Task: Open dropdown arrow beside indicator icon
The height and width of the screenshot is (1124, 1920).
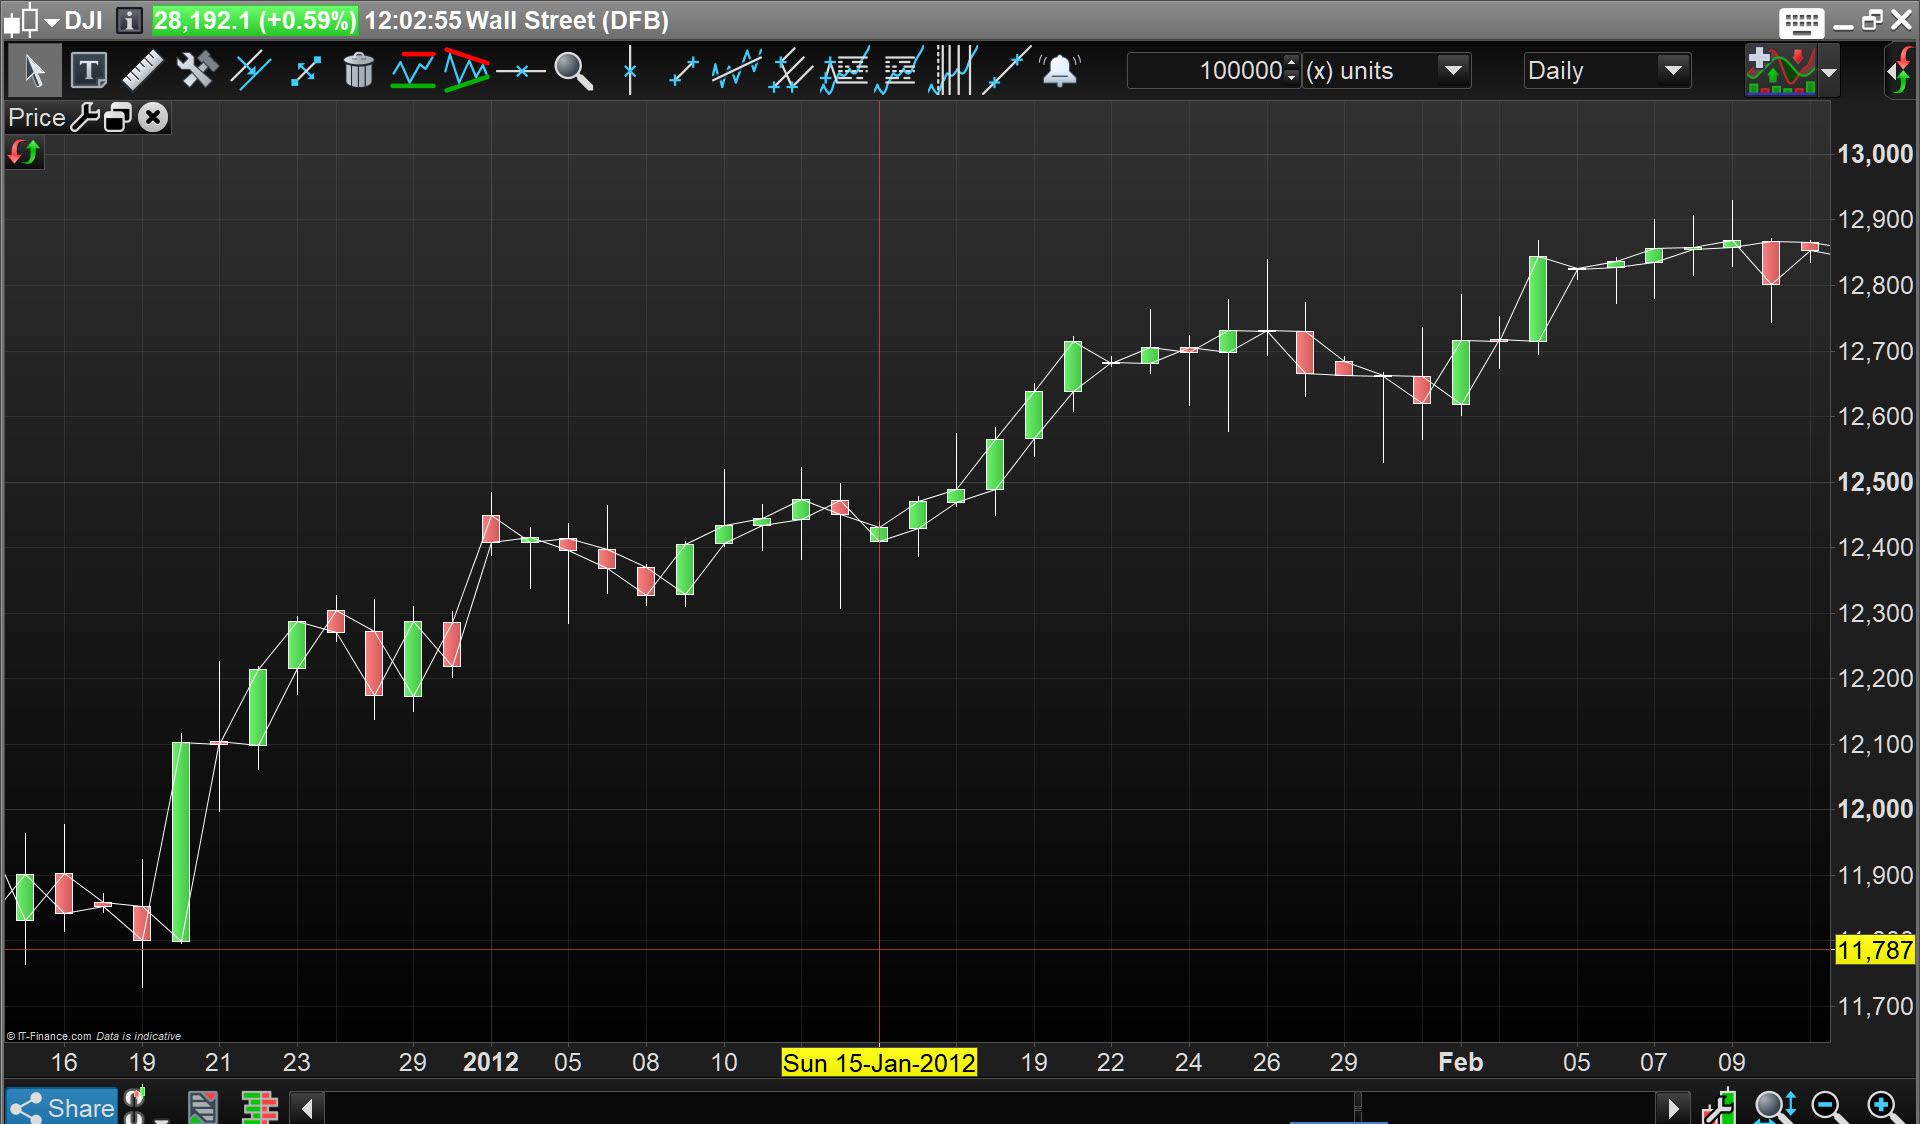Action: pyautogui.click(x=1829, y=72)
